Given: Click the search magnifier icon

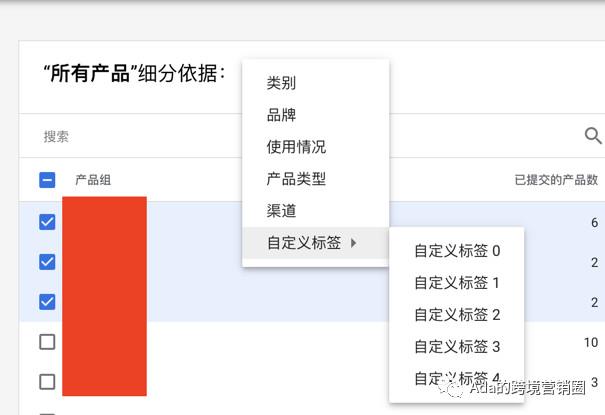Looking at the screenshot, I should [x=593, y=136].
